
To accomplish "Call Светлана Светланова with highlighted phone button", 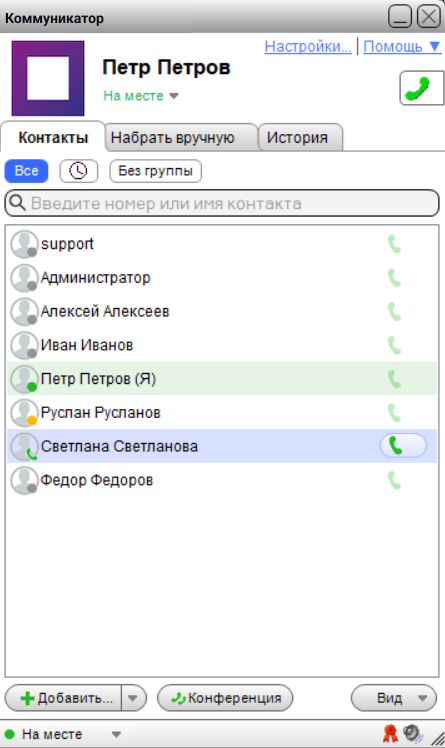I will click(x=403, y=446).
